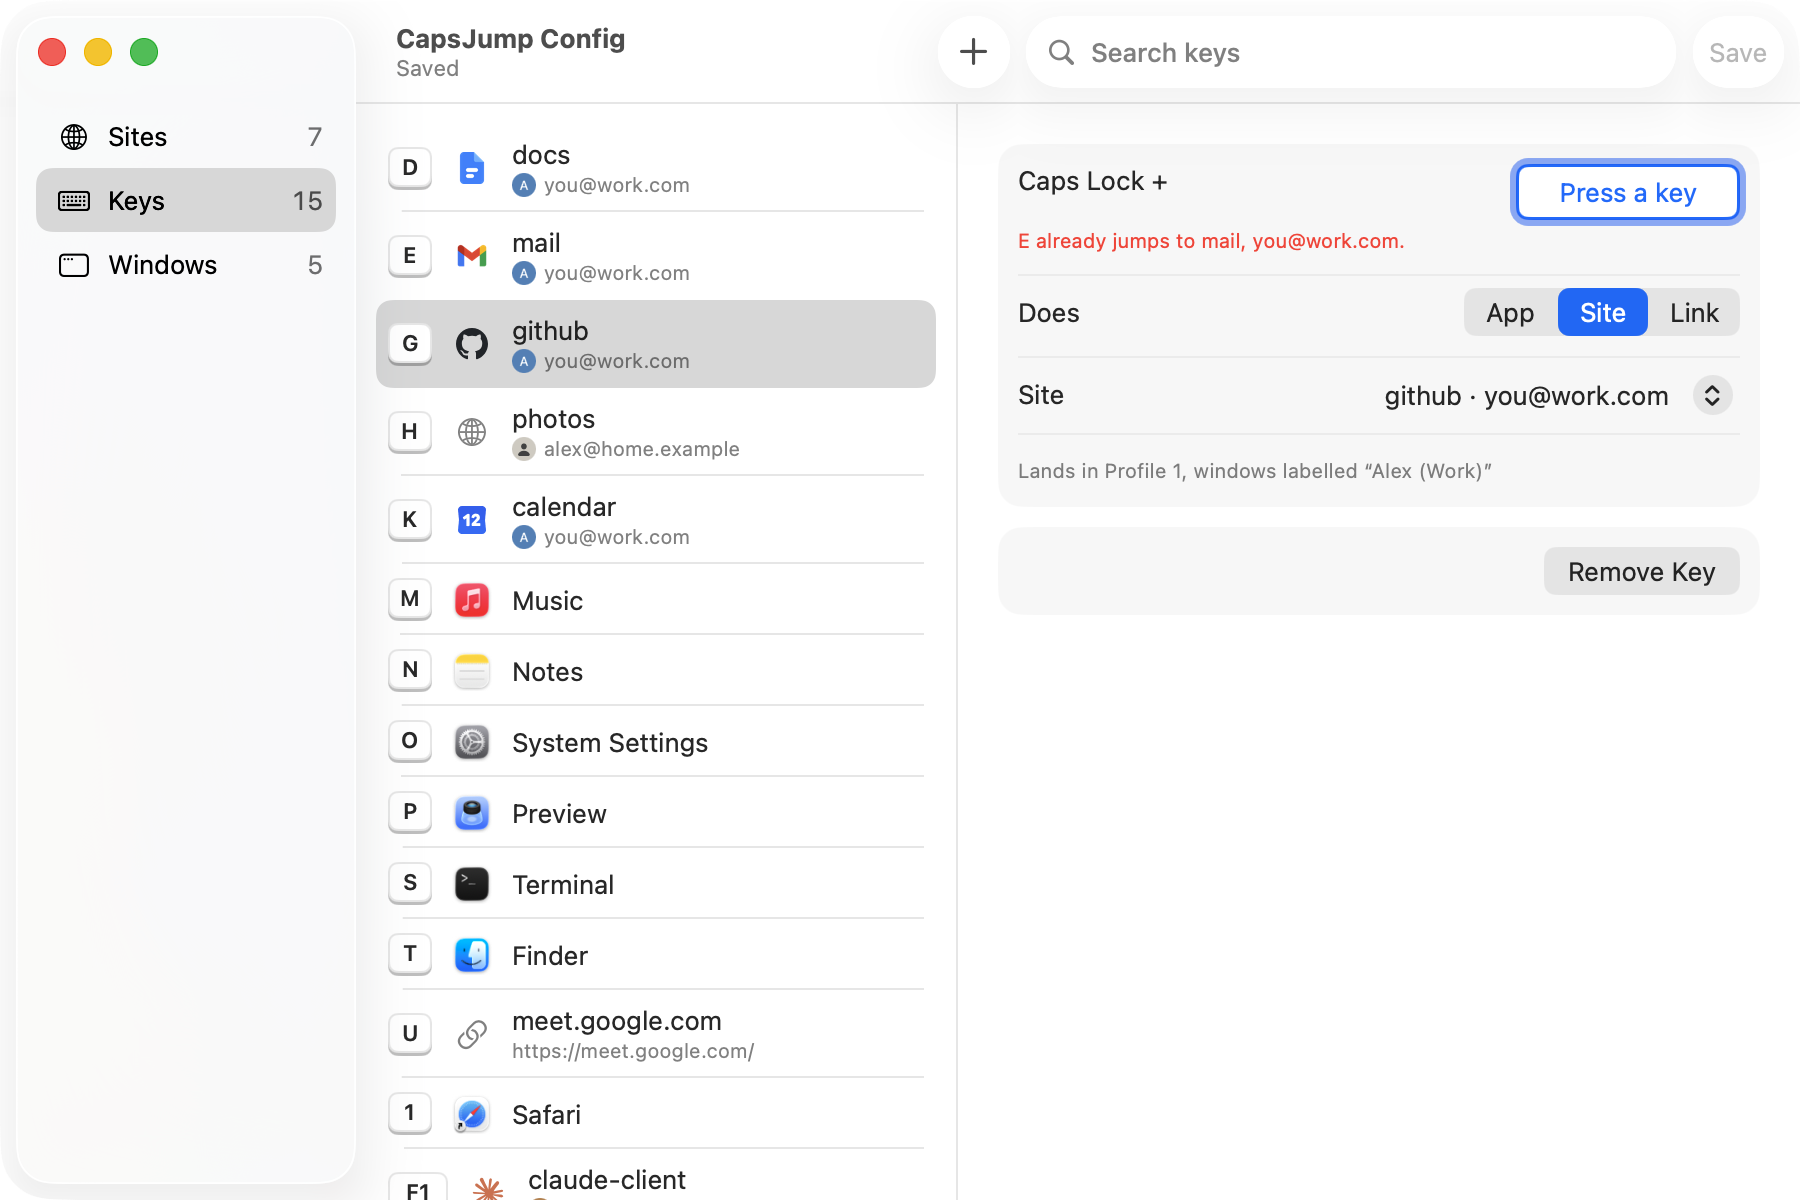Screen dimensions: 1800x1200
Task: Click the O keycap badge
Action: [x=410, y=742]
